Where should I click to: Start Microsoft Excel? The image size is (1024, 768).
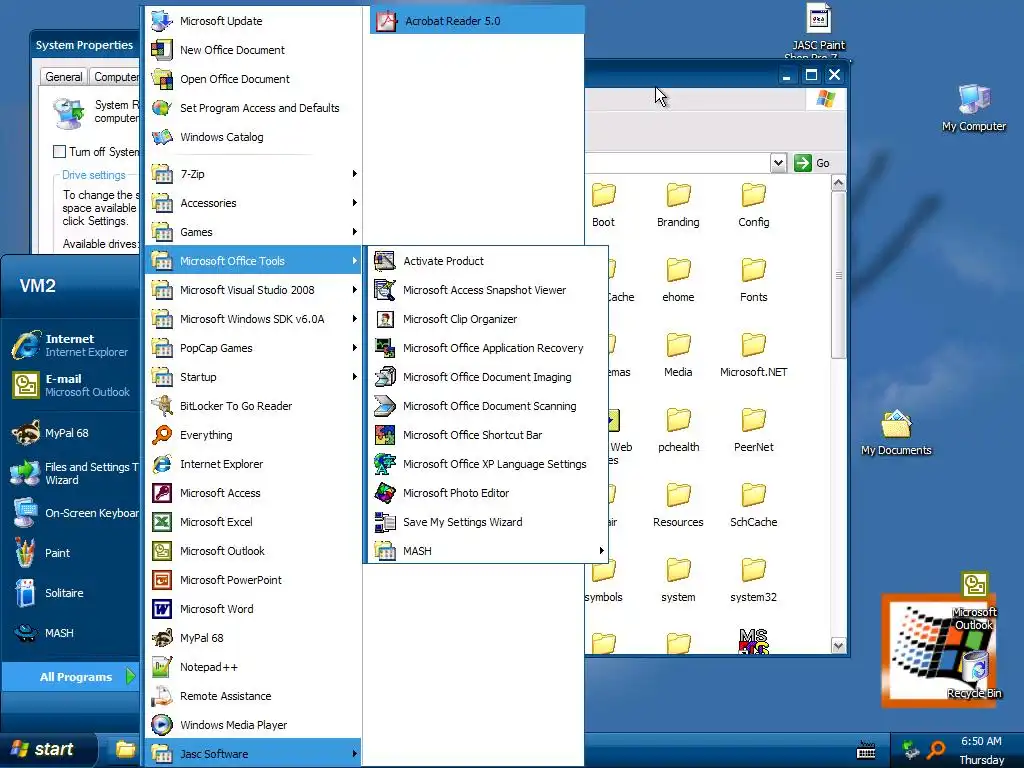coord(253,522)
